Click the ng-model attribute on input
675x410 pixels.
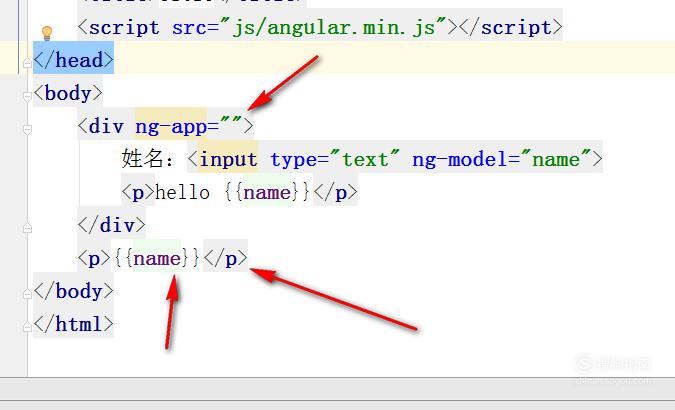pos(460,160)
